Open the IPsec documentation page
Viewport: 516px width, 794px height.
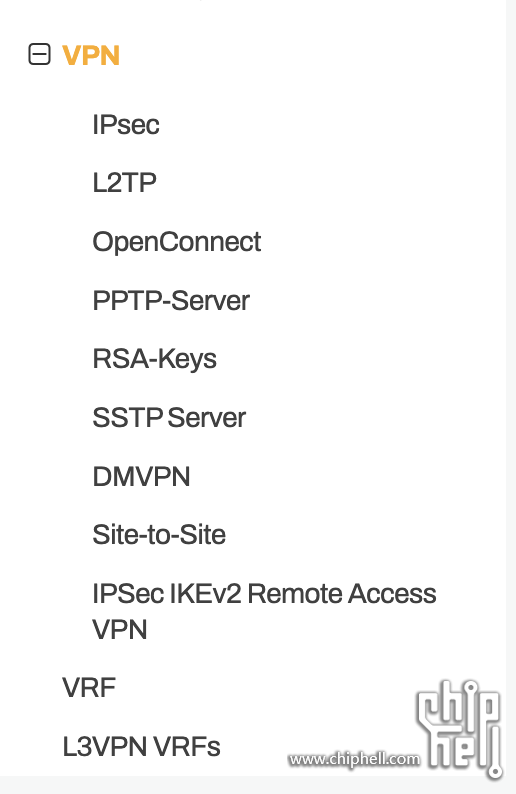pos(126,125)
